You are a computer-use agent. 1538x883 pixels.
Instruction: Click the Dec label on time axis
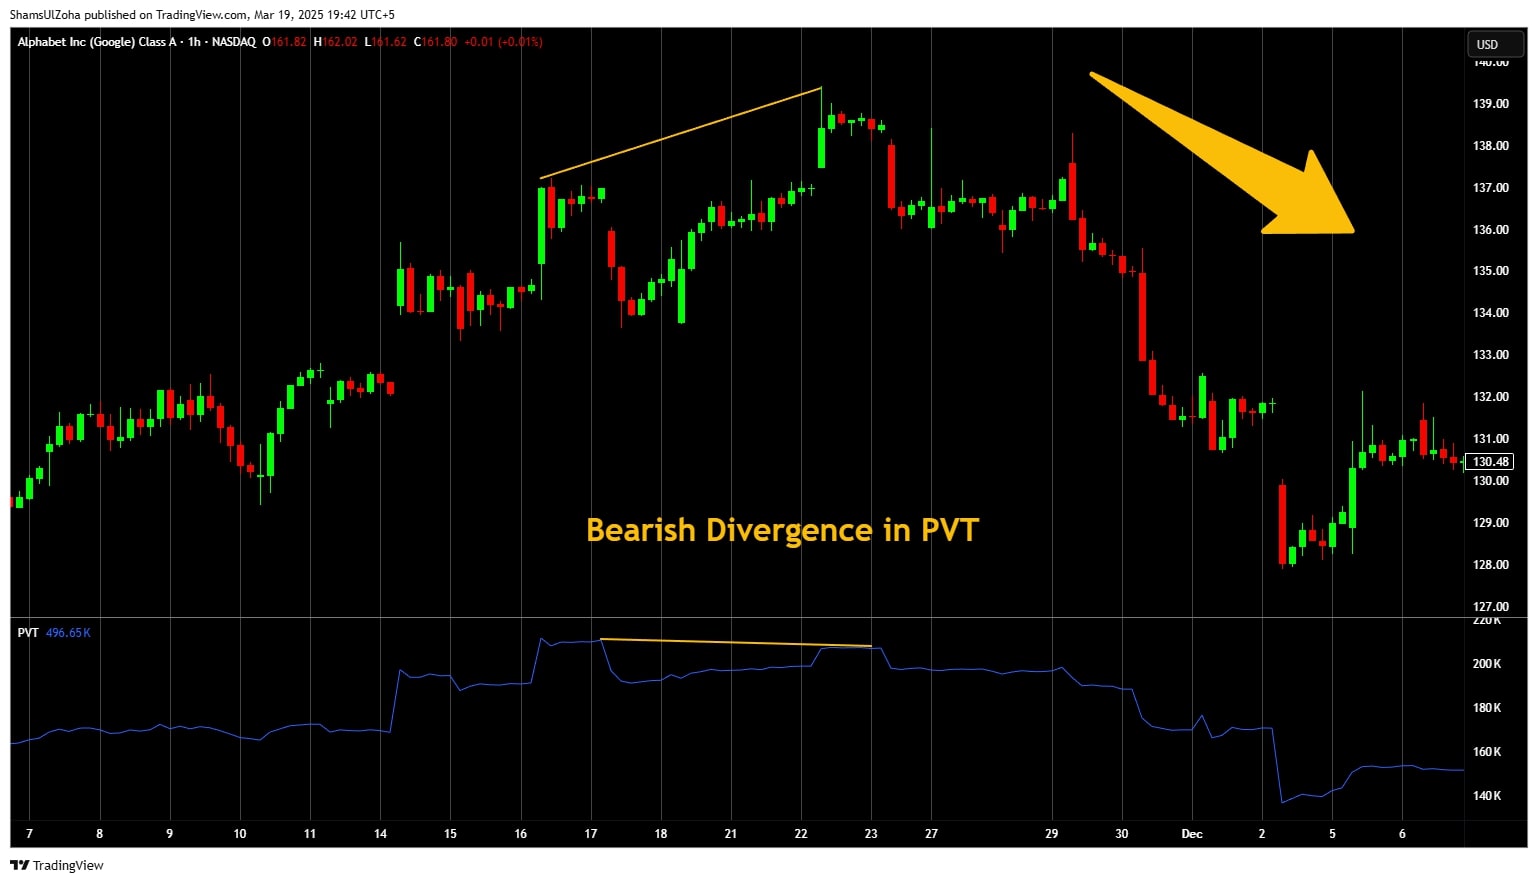coord(1192,834)
